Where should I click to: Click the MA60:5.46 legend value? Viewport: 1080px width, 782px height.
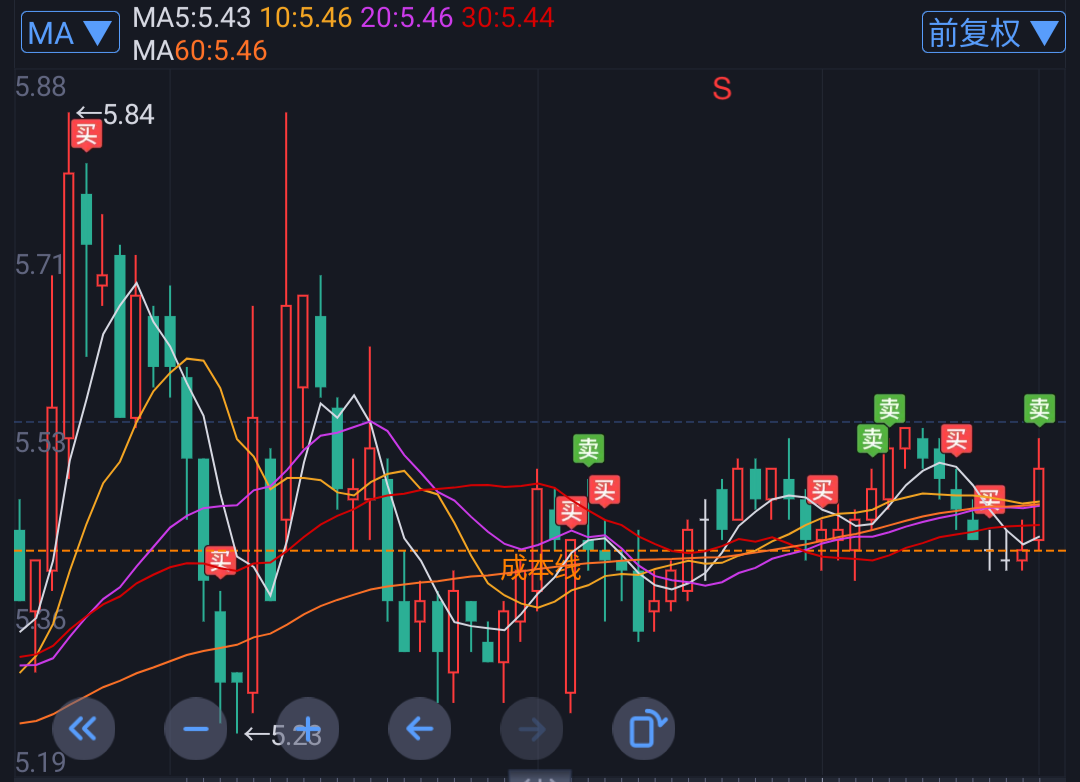click(199, 50)
